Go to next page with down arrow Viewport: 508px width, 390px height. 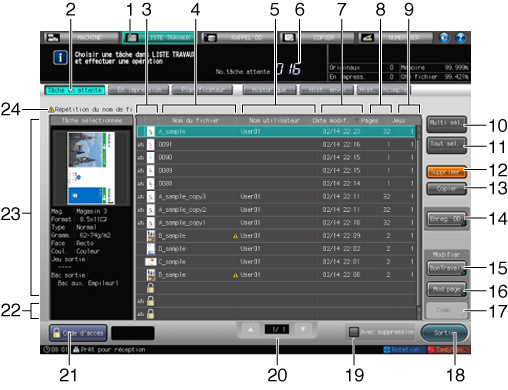[x=303, y=330]
